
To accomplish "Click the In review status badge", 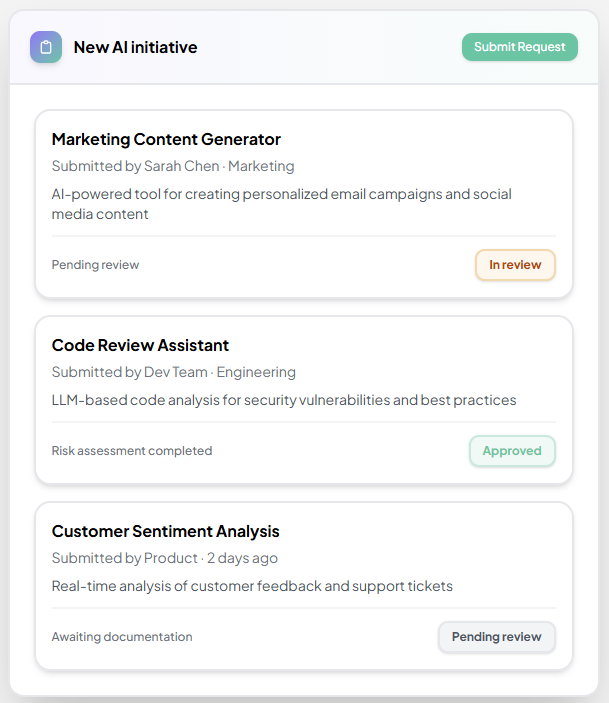I will 515,265.
